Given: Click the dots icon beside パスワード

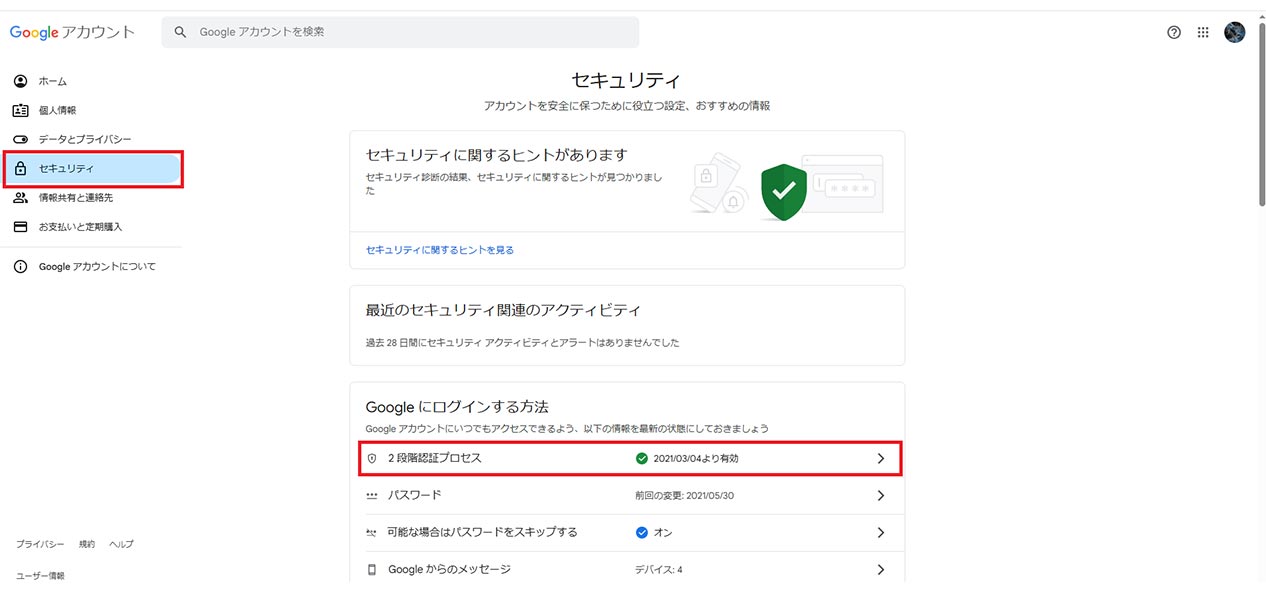Looking at the screenshot, I should pyautogui.click(x=372, y=496).
